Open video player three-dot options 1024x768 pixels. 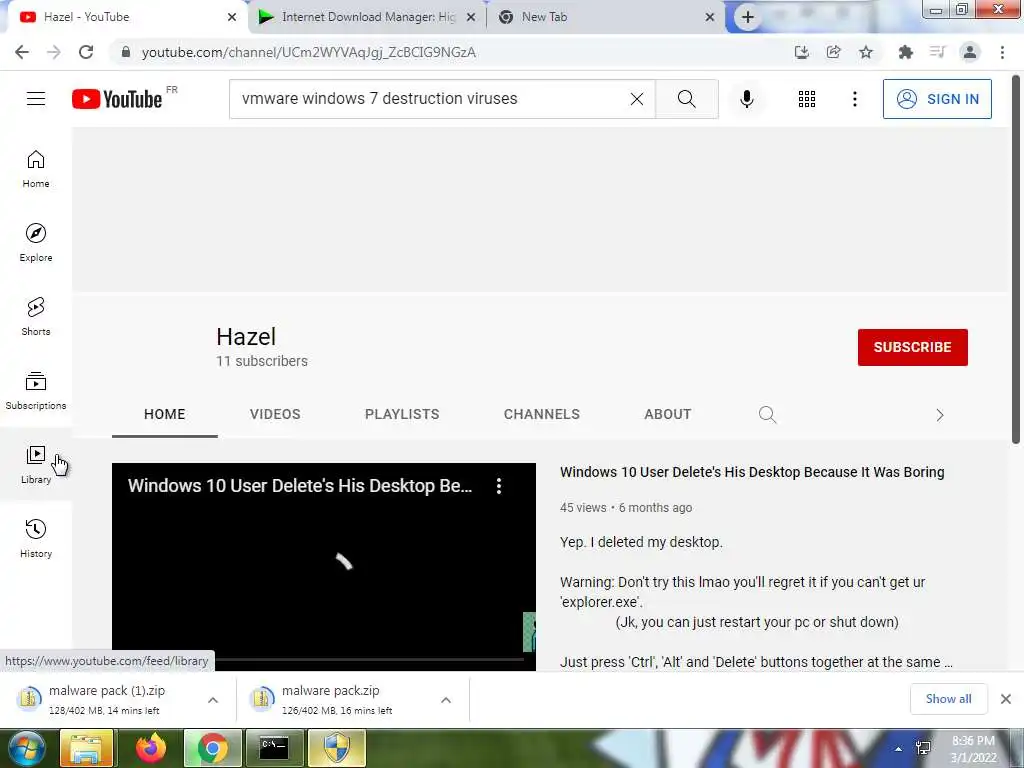pyautogui.click(x=499, y=486)
